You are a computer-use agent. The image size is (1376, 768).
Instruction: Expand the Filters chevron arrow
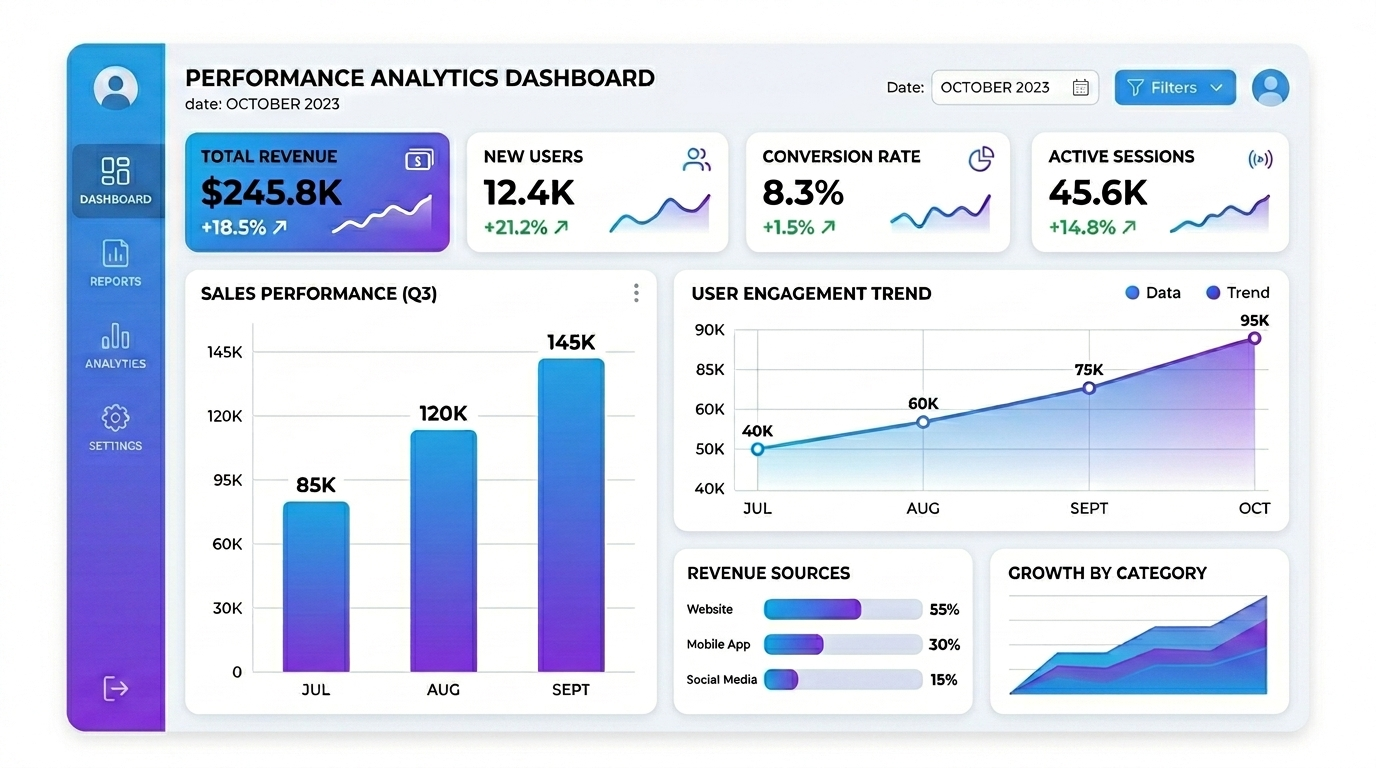coord(1216,88)
